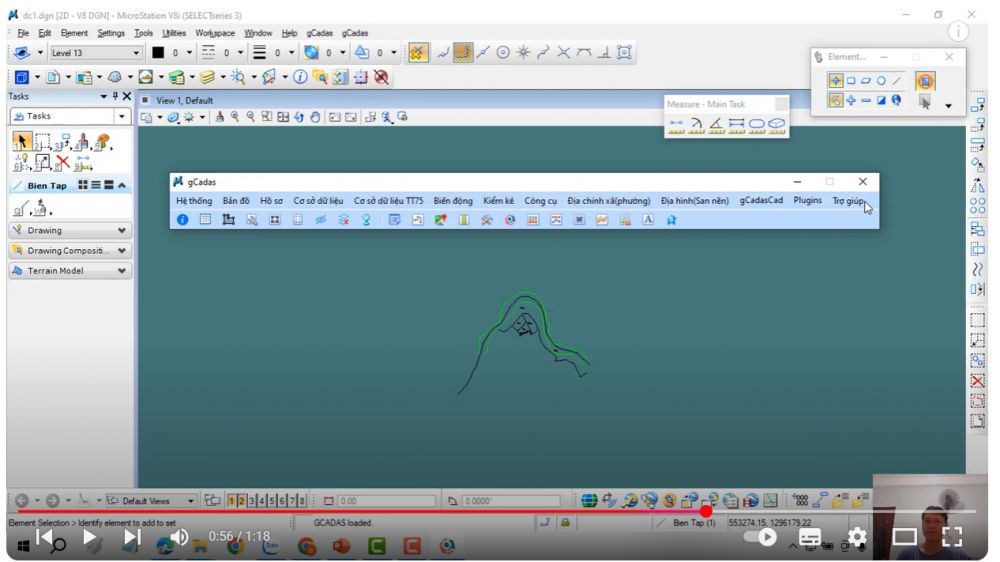Click the lock icon in status bar
Viewport: 1000px width, 562px height.
[x=566, y=522]
